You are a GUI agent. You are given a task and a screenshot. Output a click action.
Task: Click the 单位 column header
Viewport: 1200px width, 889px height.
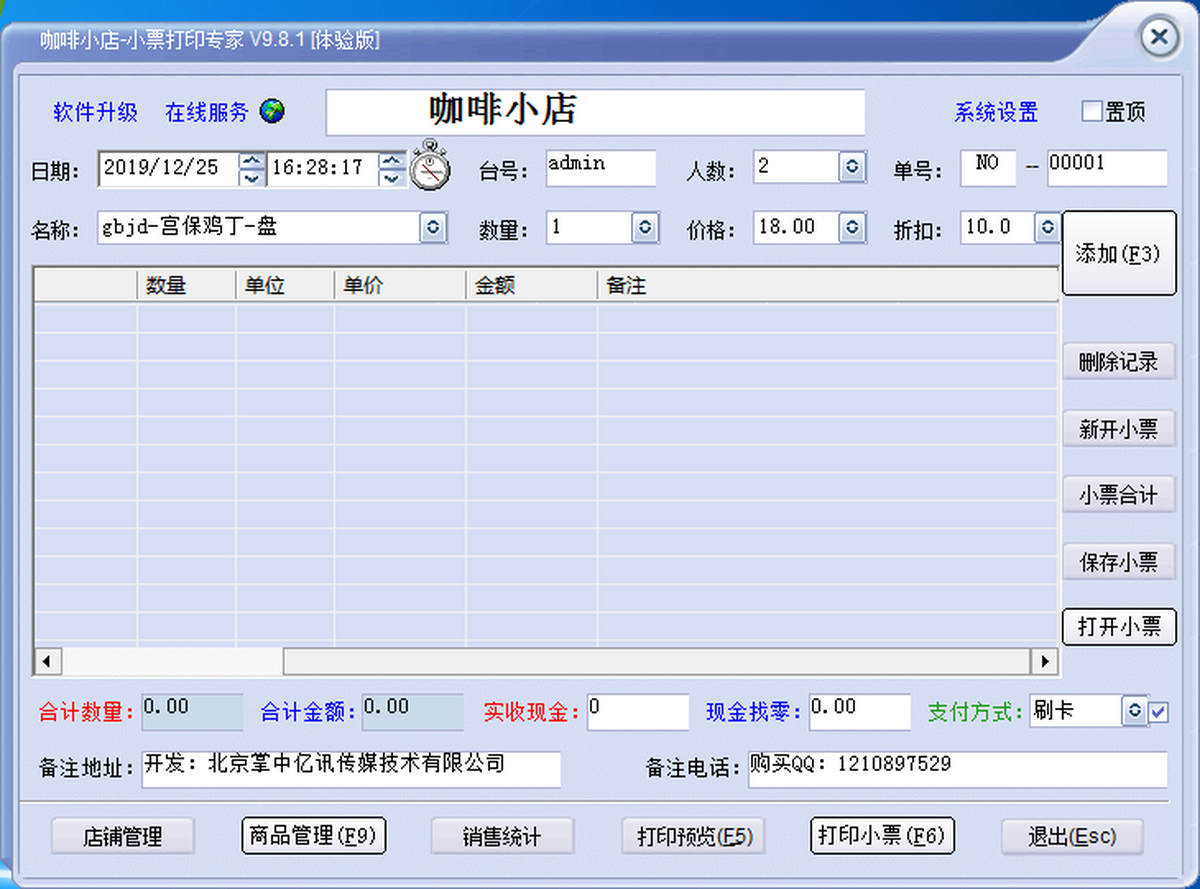(285, 286)
